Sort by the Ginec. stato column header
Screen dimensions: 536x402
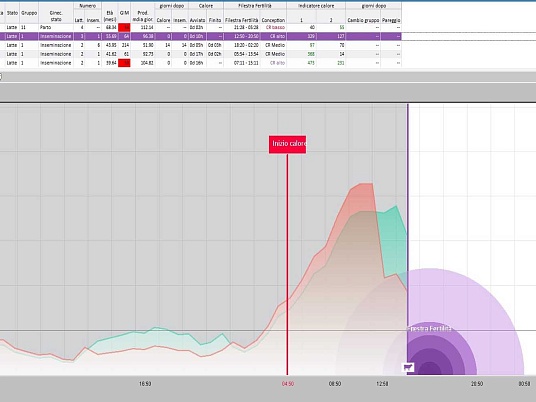coord(56,16)
